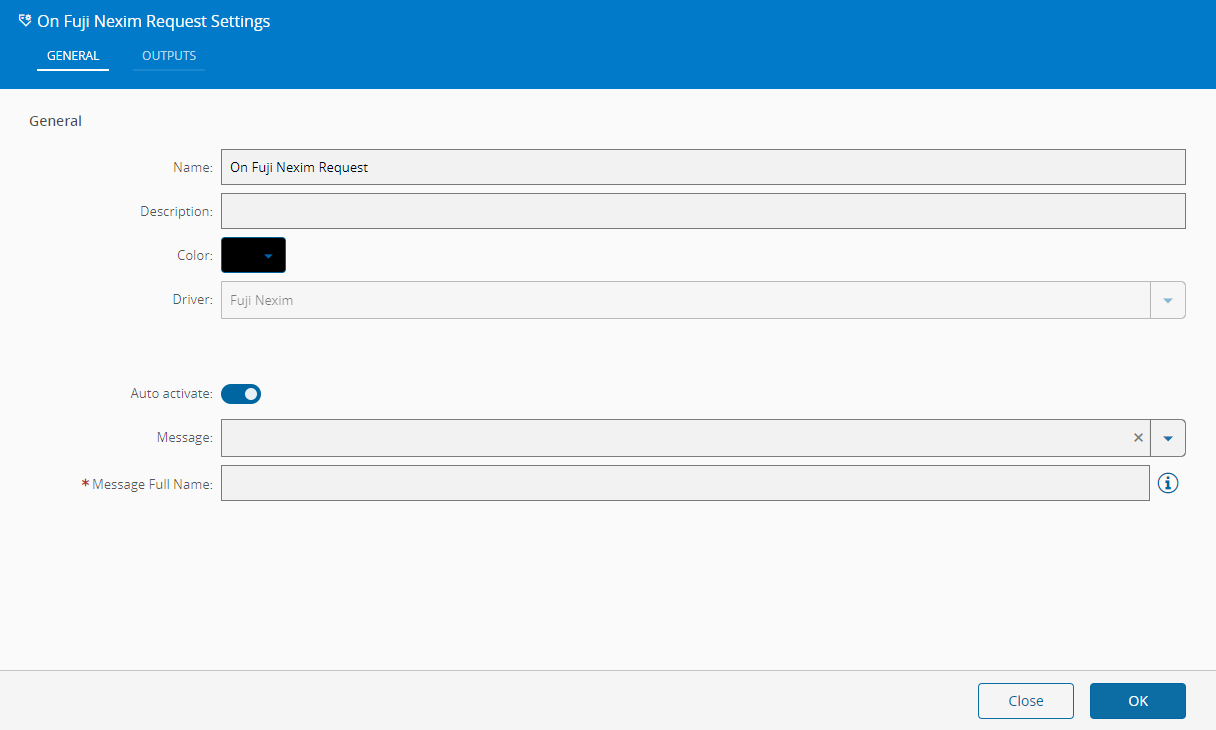The height and width of the screenshot is (730, 1216).
Task: Click the Message Full Name input field
Action: click(x=685, y=483)
